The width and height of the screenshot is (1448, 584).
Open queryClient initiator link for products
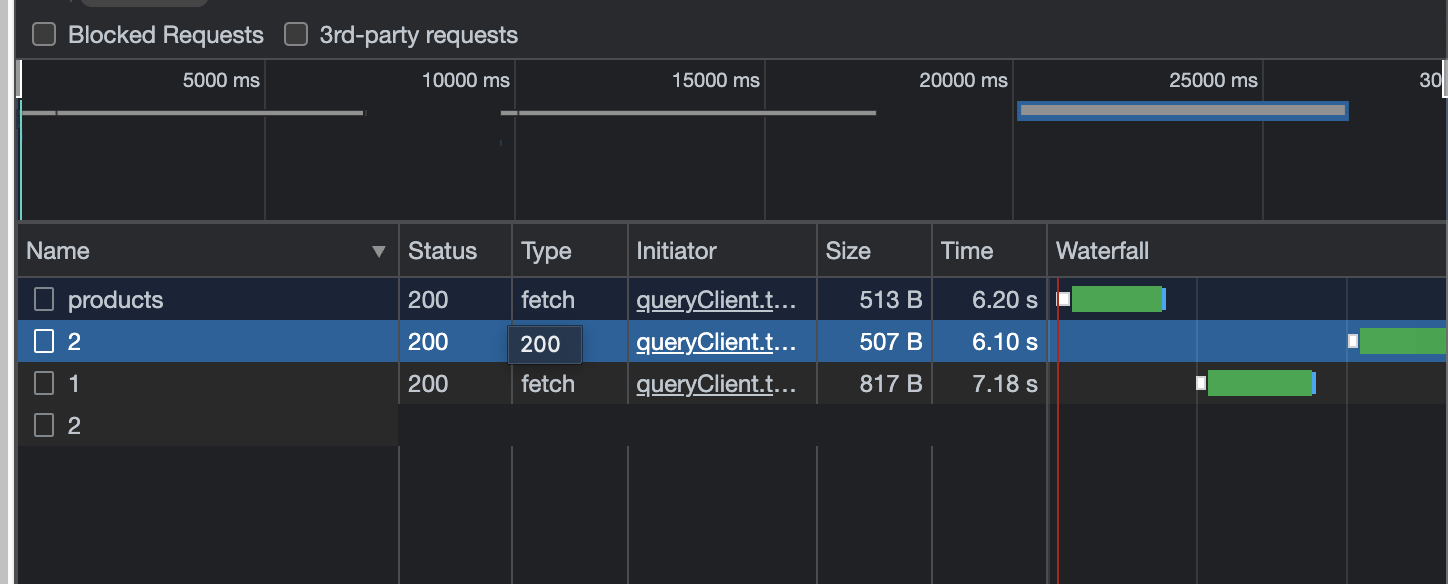[x=717, y=299]
